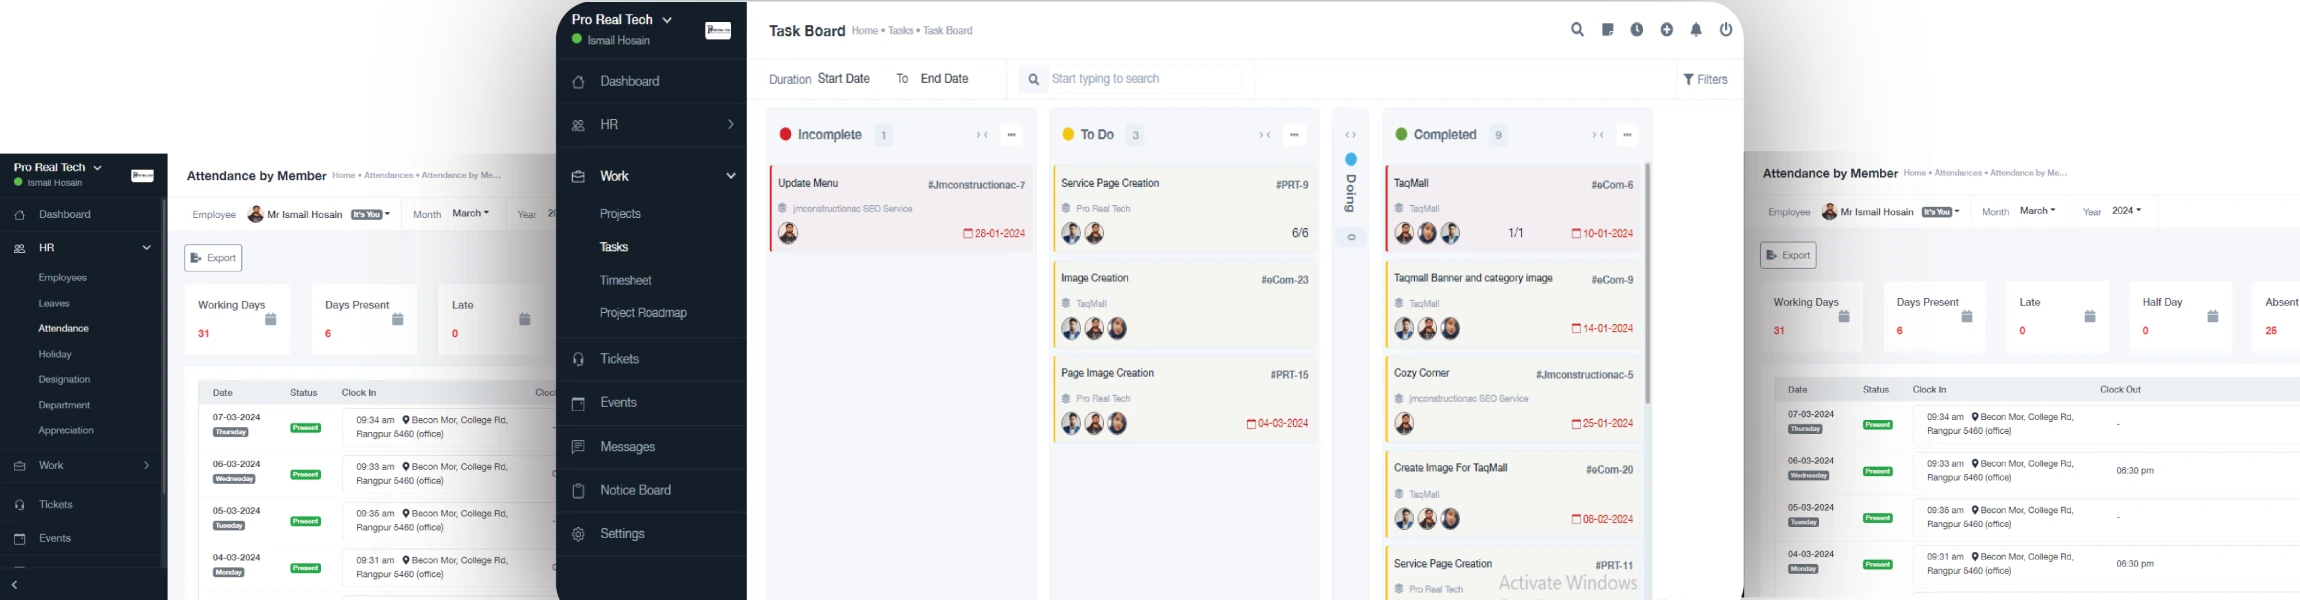This screenshot has width=2300, height=600.
Task: Click the power logout icon
Action: [1726, 30]
